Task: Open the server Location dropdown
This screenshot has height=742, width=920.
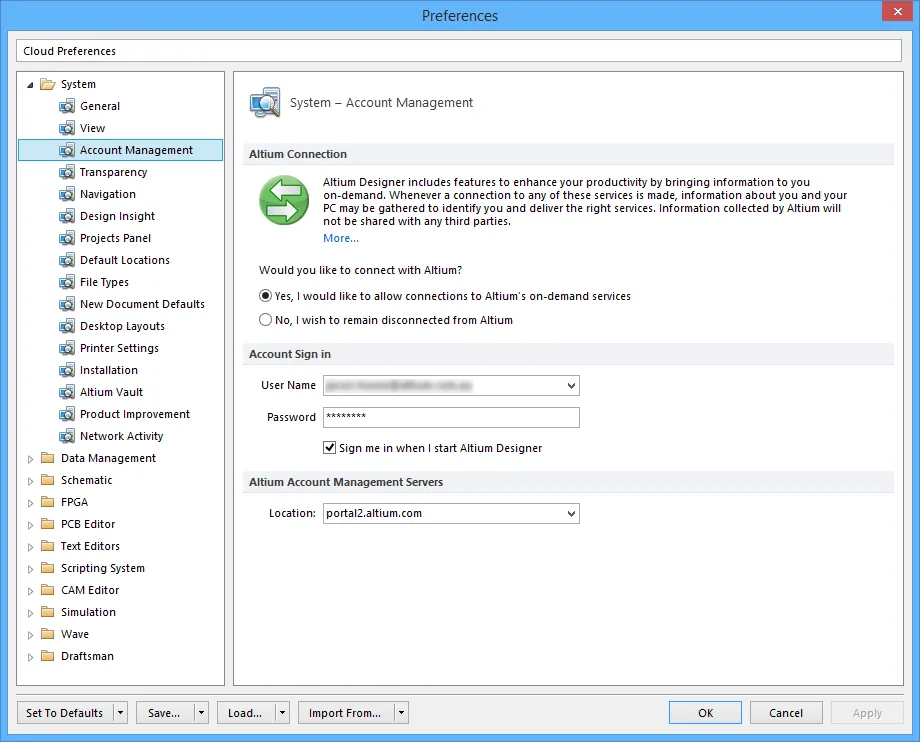Action: 571,514
